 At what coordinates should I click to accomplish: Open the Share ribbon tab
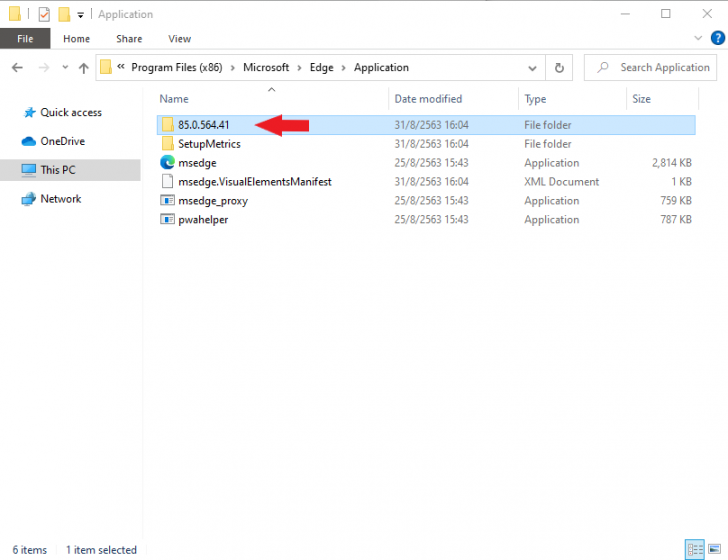[x=129, y=39]
